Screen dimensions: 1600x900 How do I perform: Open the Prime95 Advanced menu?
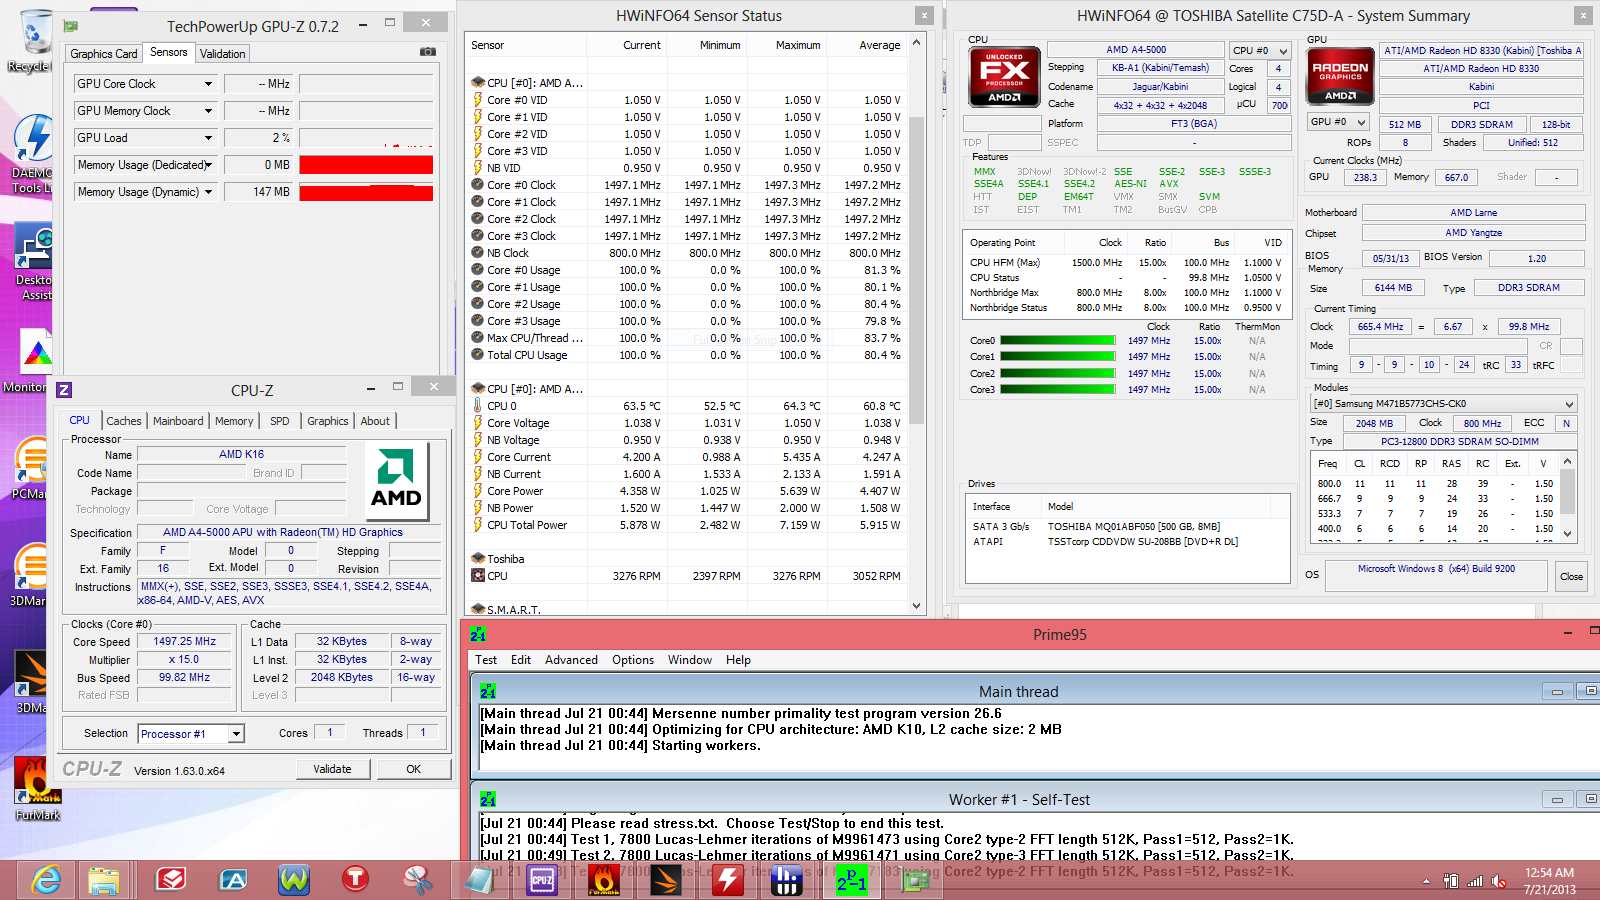pyautogui.click(x=571, y=660)
